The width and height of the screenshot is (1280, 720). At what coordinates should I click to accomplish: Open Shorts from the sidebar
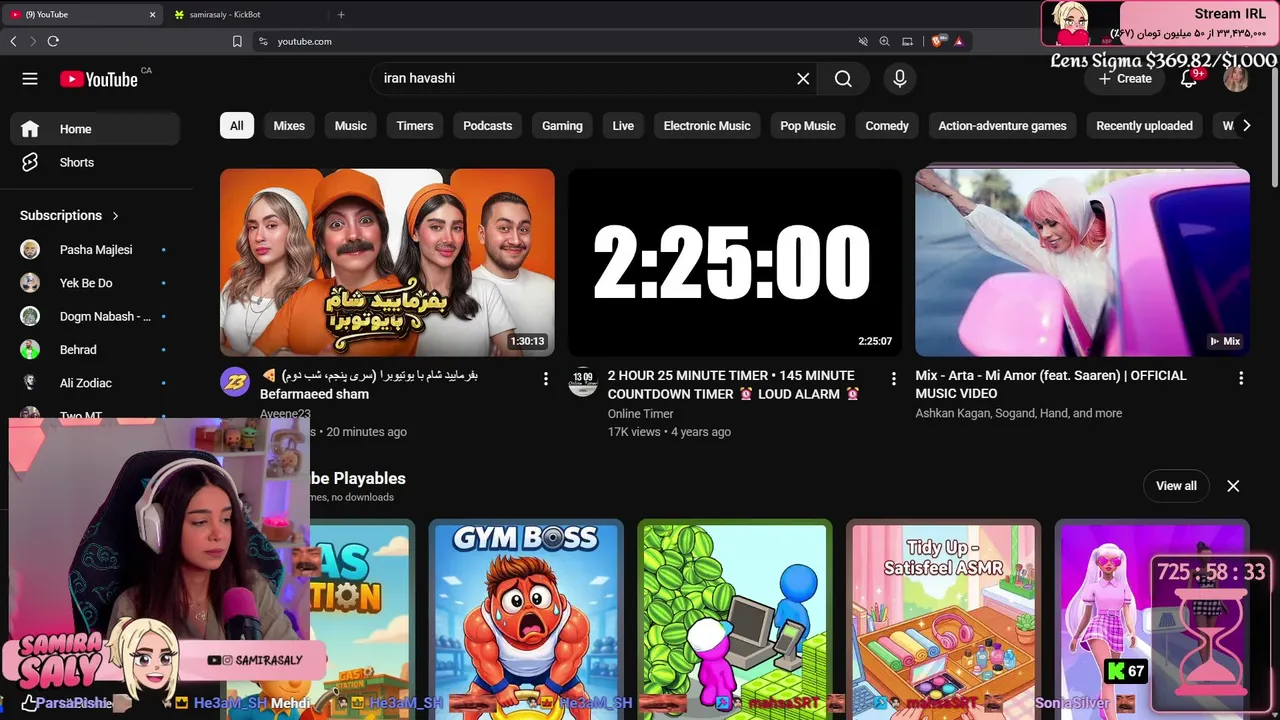[x=95, y=162]
